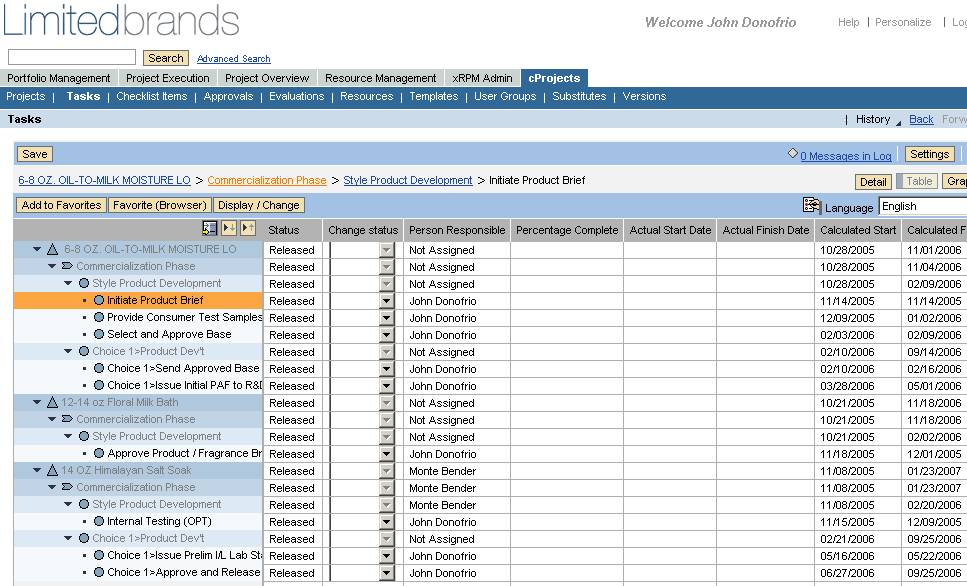Viewport: 967px width, 586px height.
Task: Open Change status dropdown for Select and Approve Base
Action: pyautogui.click(x=387, y=335)
